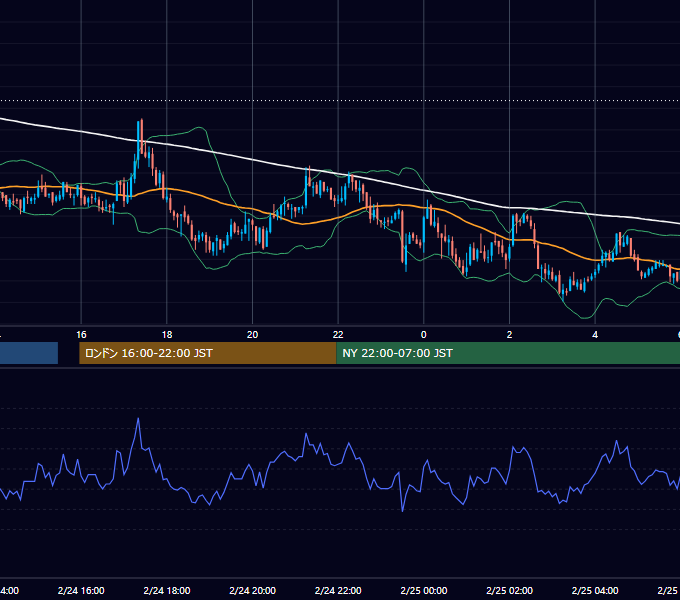Click the NY 22:00-07:00 JST session bar
Screen dimensions: 680x600
coord(508,353)
